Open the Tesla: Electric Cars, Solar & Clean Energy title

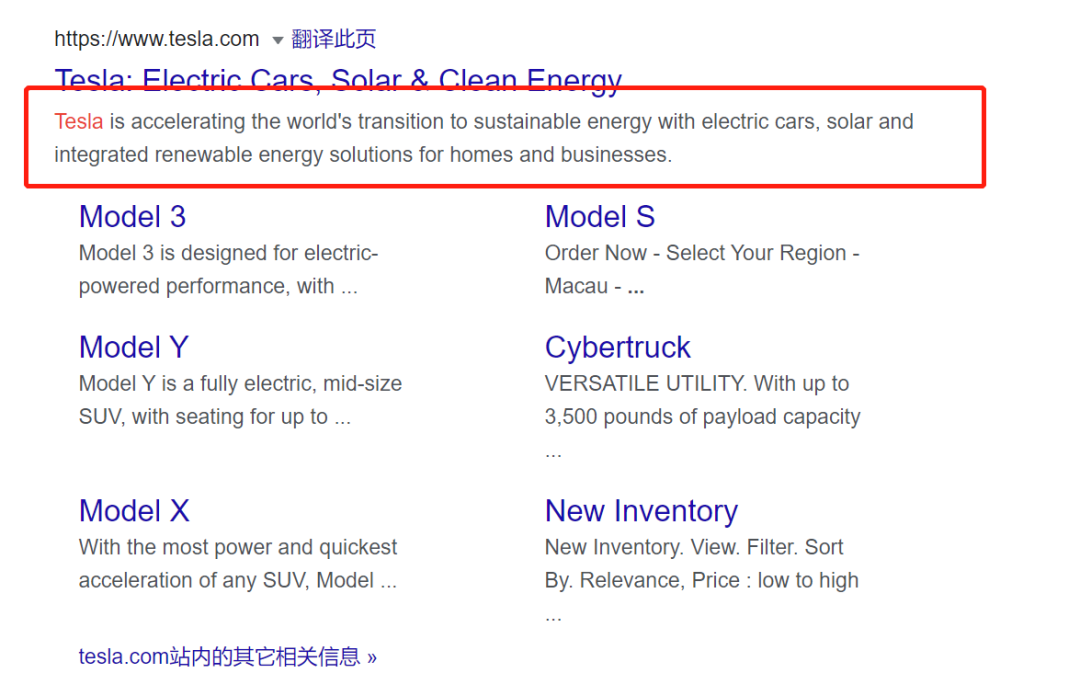[x=338, y=80]
